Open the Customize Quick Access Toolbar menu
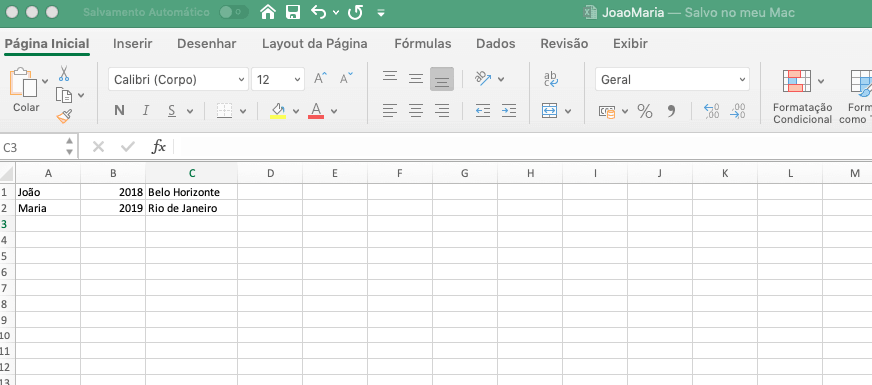 click(x=381, y=13)
